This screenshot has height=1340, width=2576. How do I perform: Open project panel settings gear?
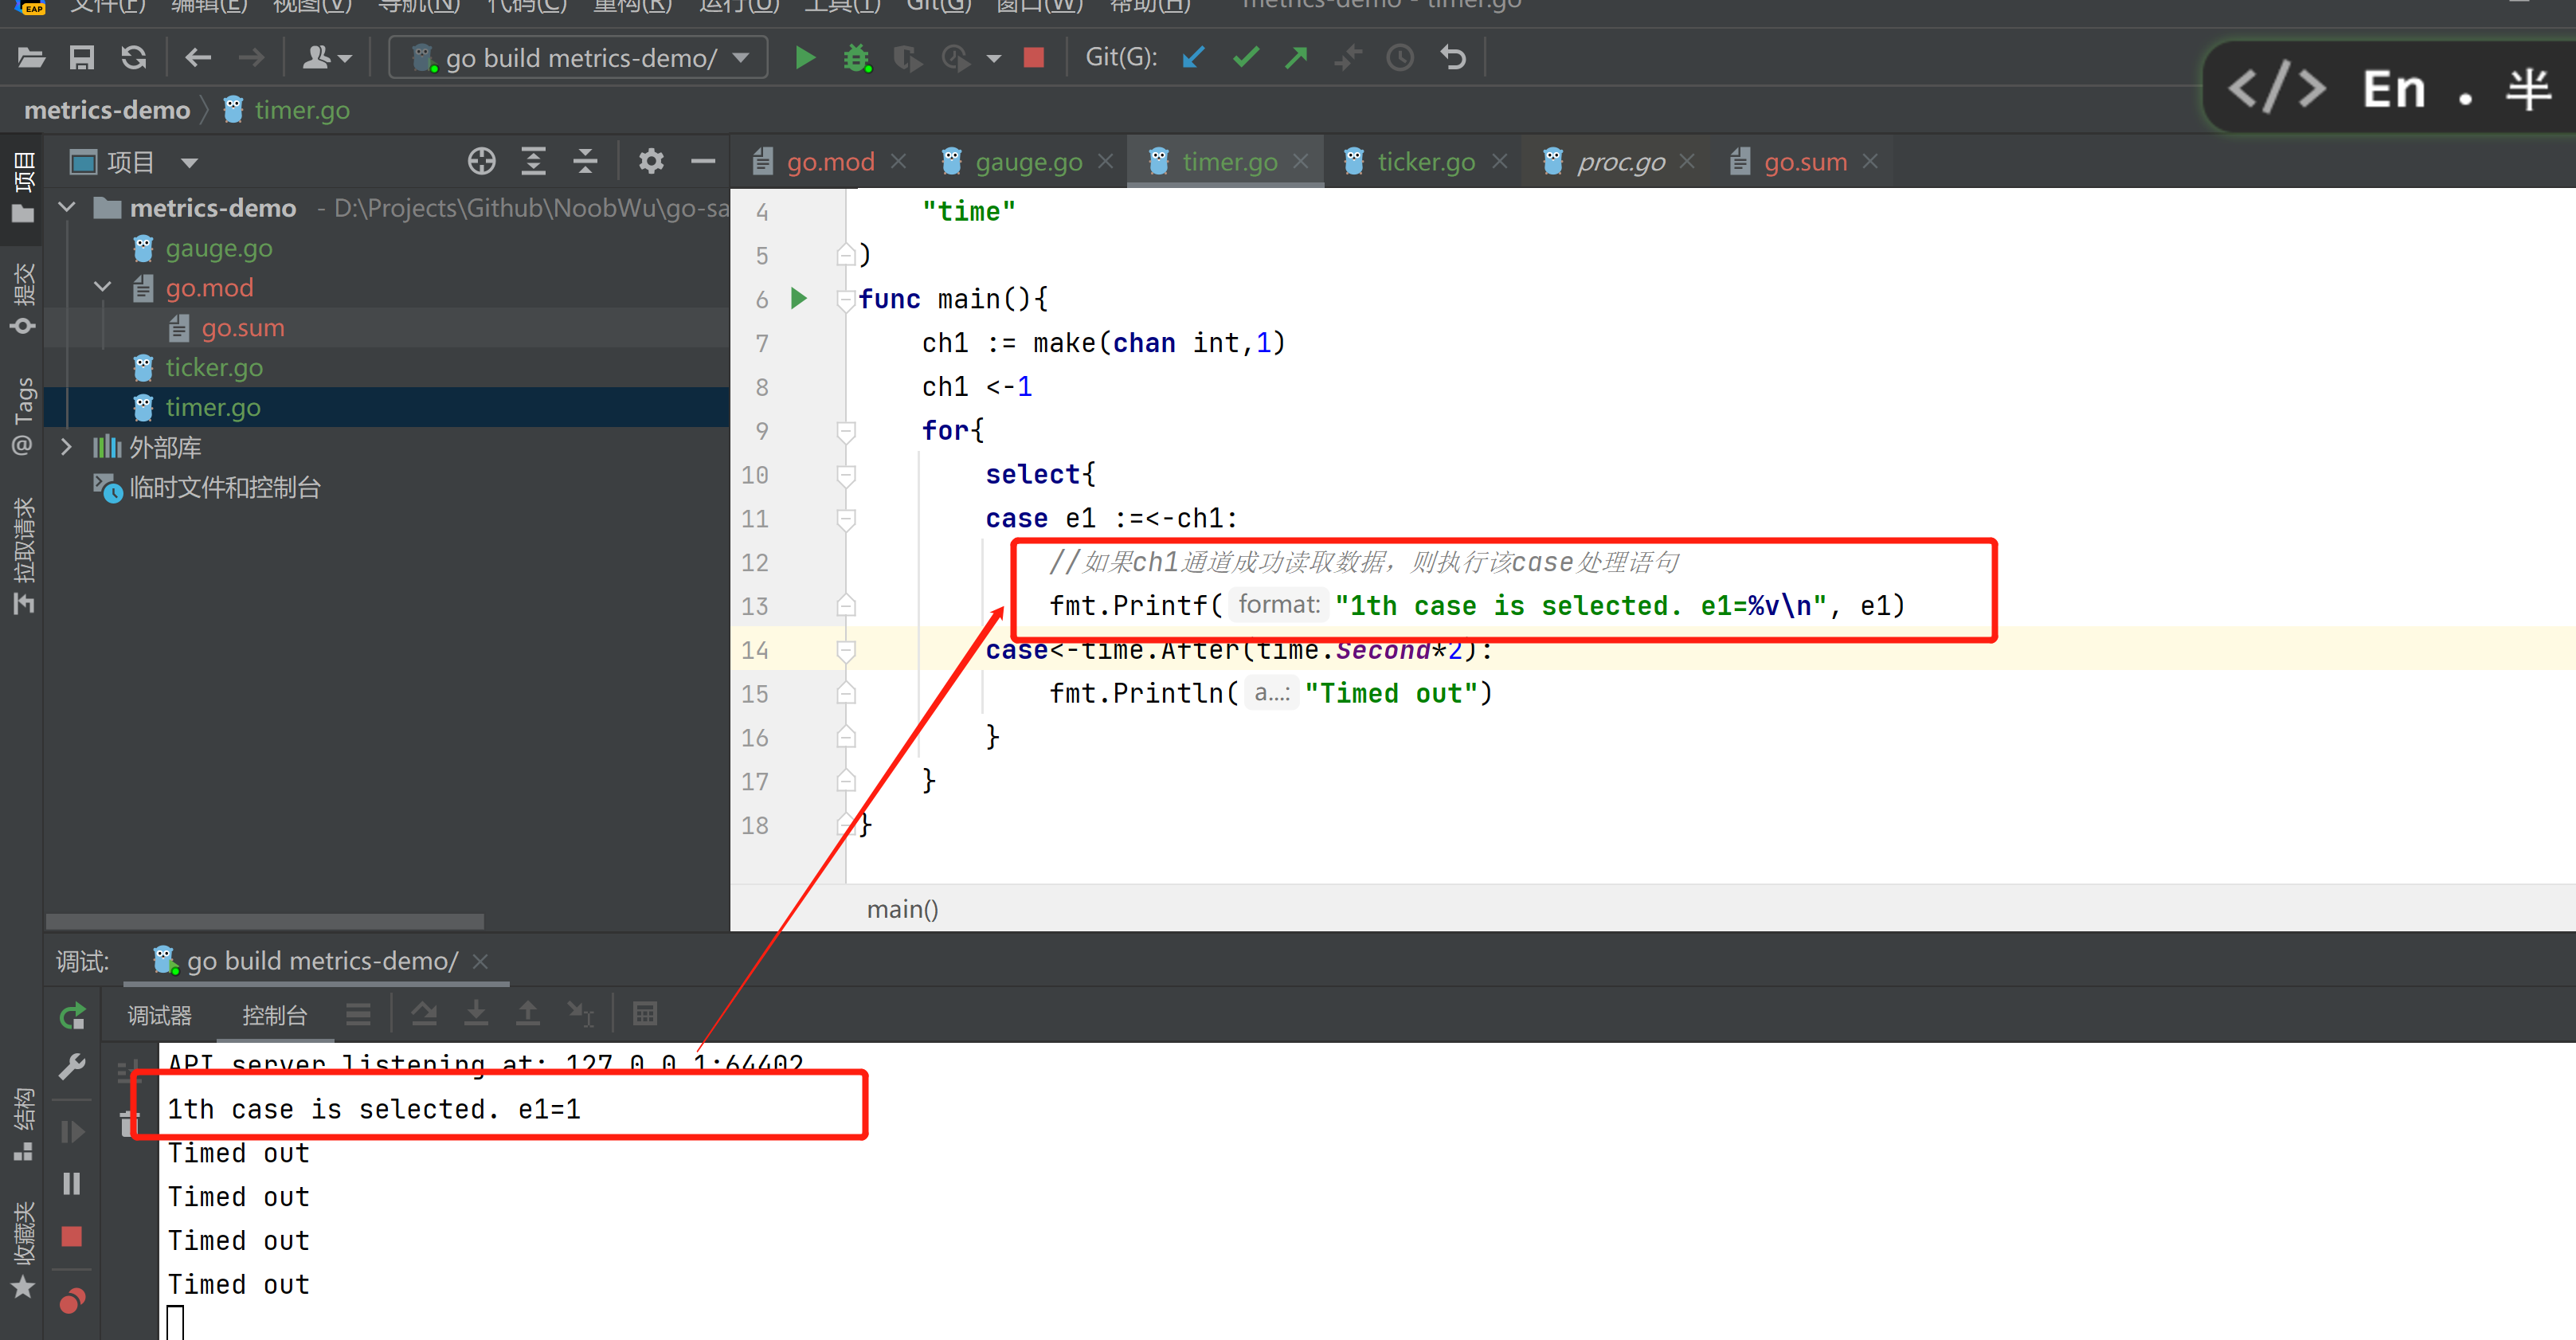651,161
